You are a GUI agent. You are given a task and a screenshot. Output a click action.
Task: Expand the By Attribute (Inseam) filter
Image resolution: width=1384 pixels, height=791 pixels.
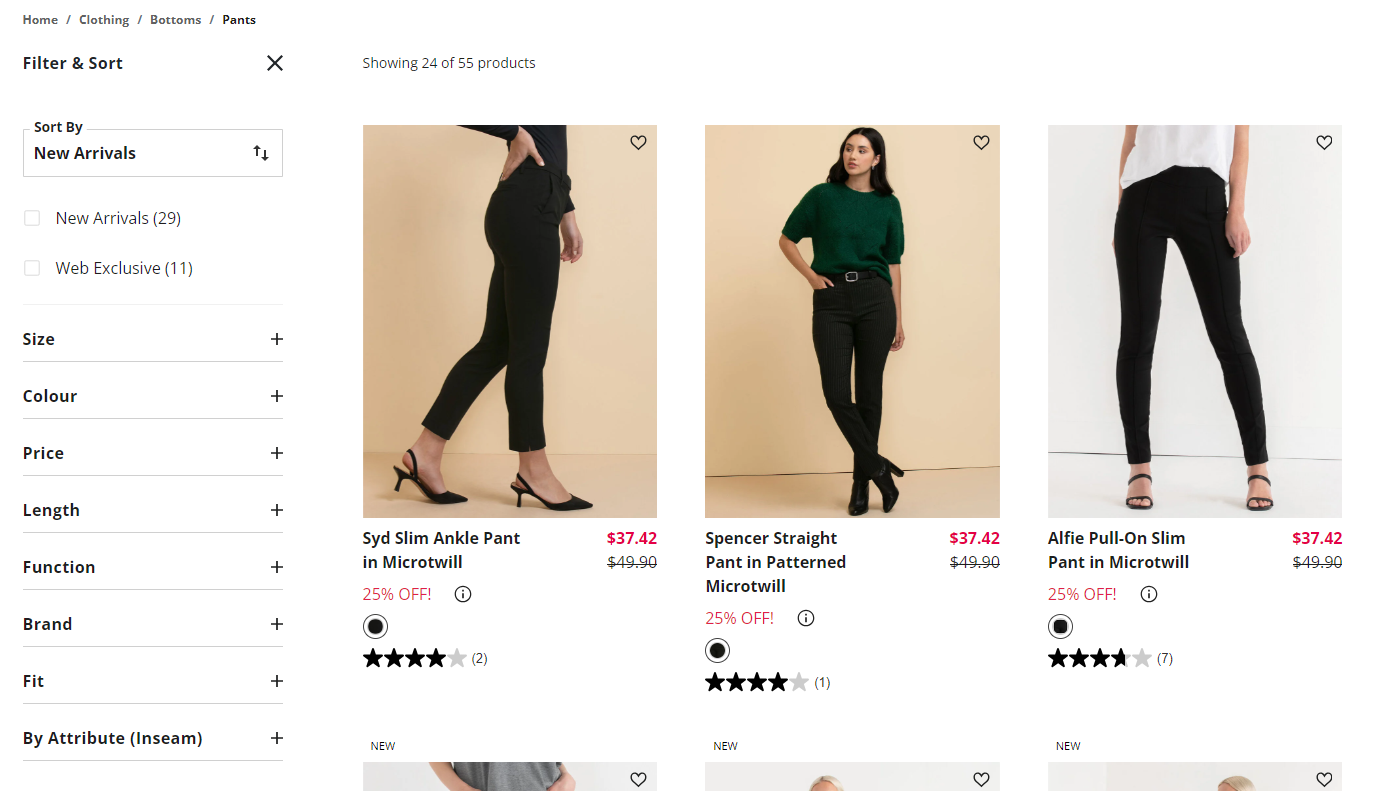coord(277,738)
